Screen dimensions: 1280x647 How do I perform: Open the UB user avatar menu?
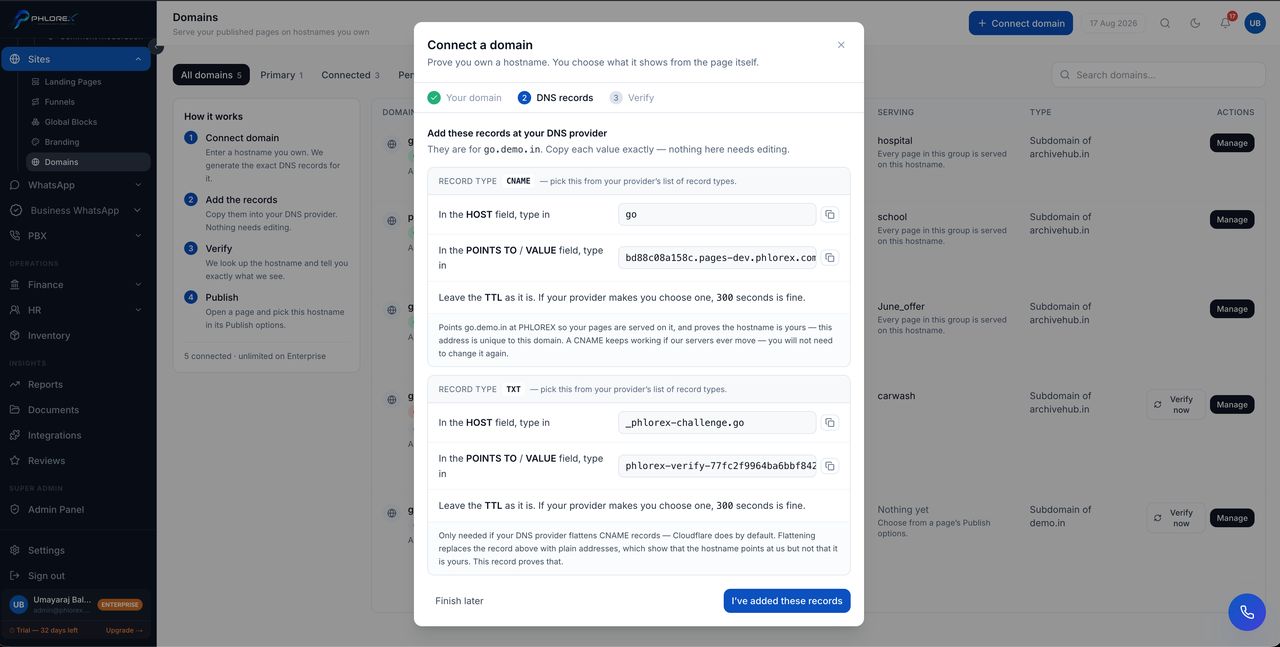click(x=1255, y=23)
